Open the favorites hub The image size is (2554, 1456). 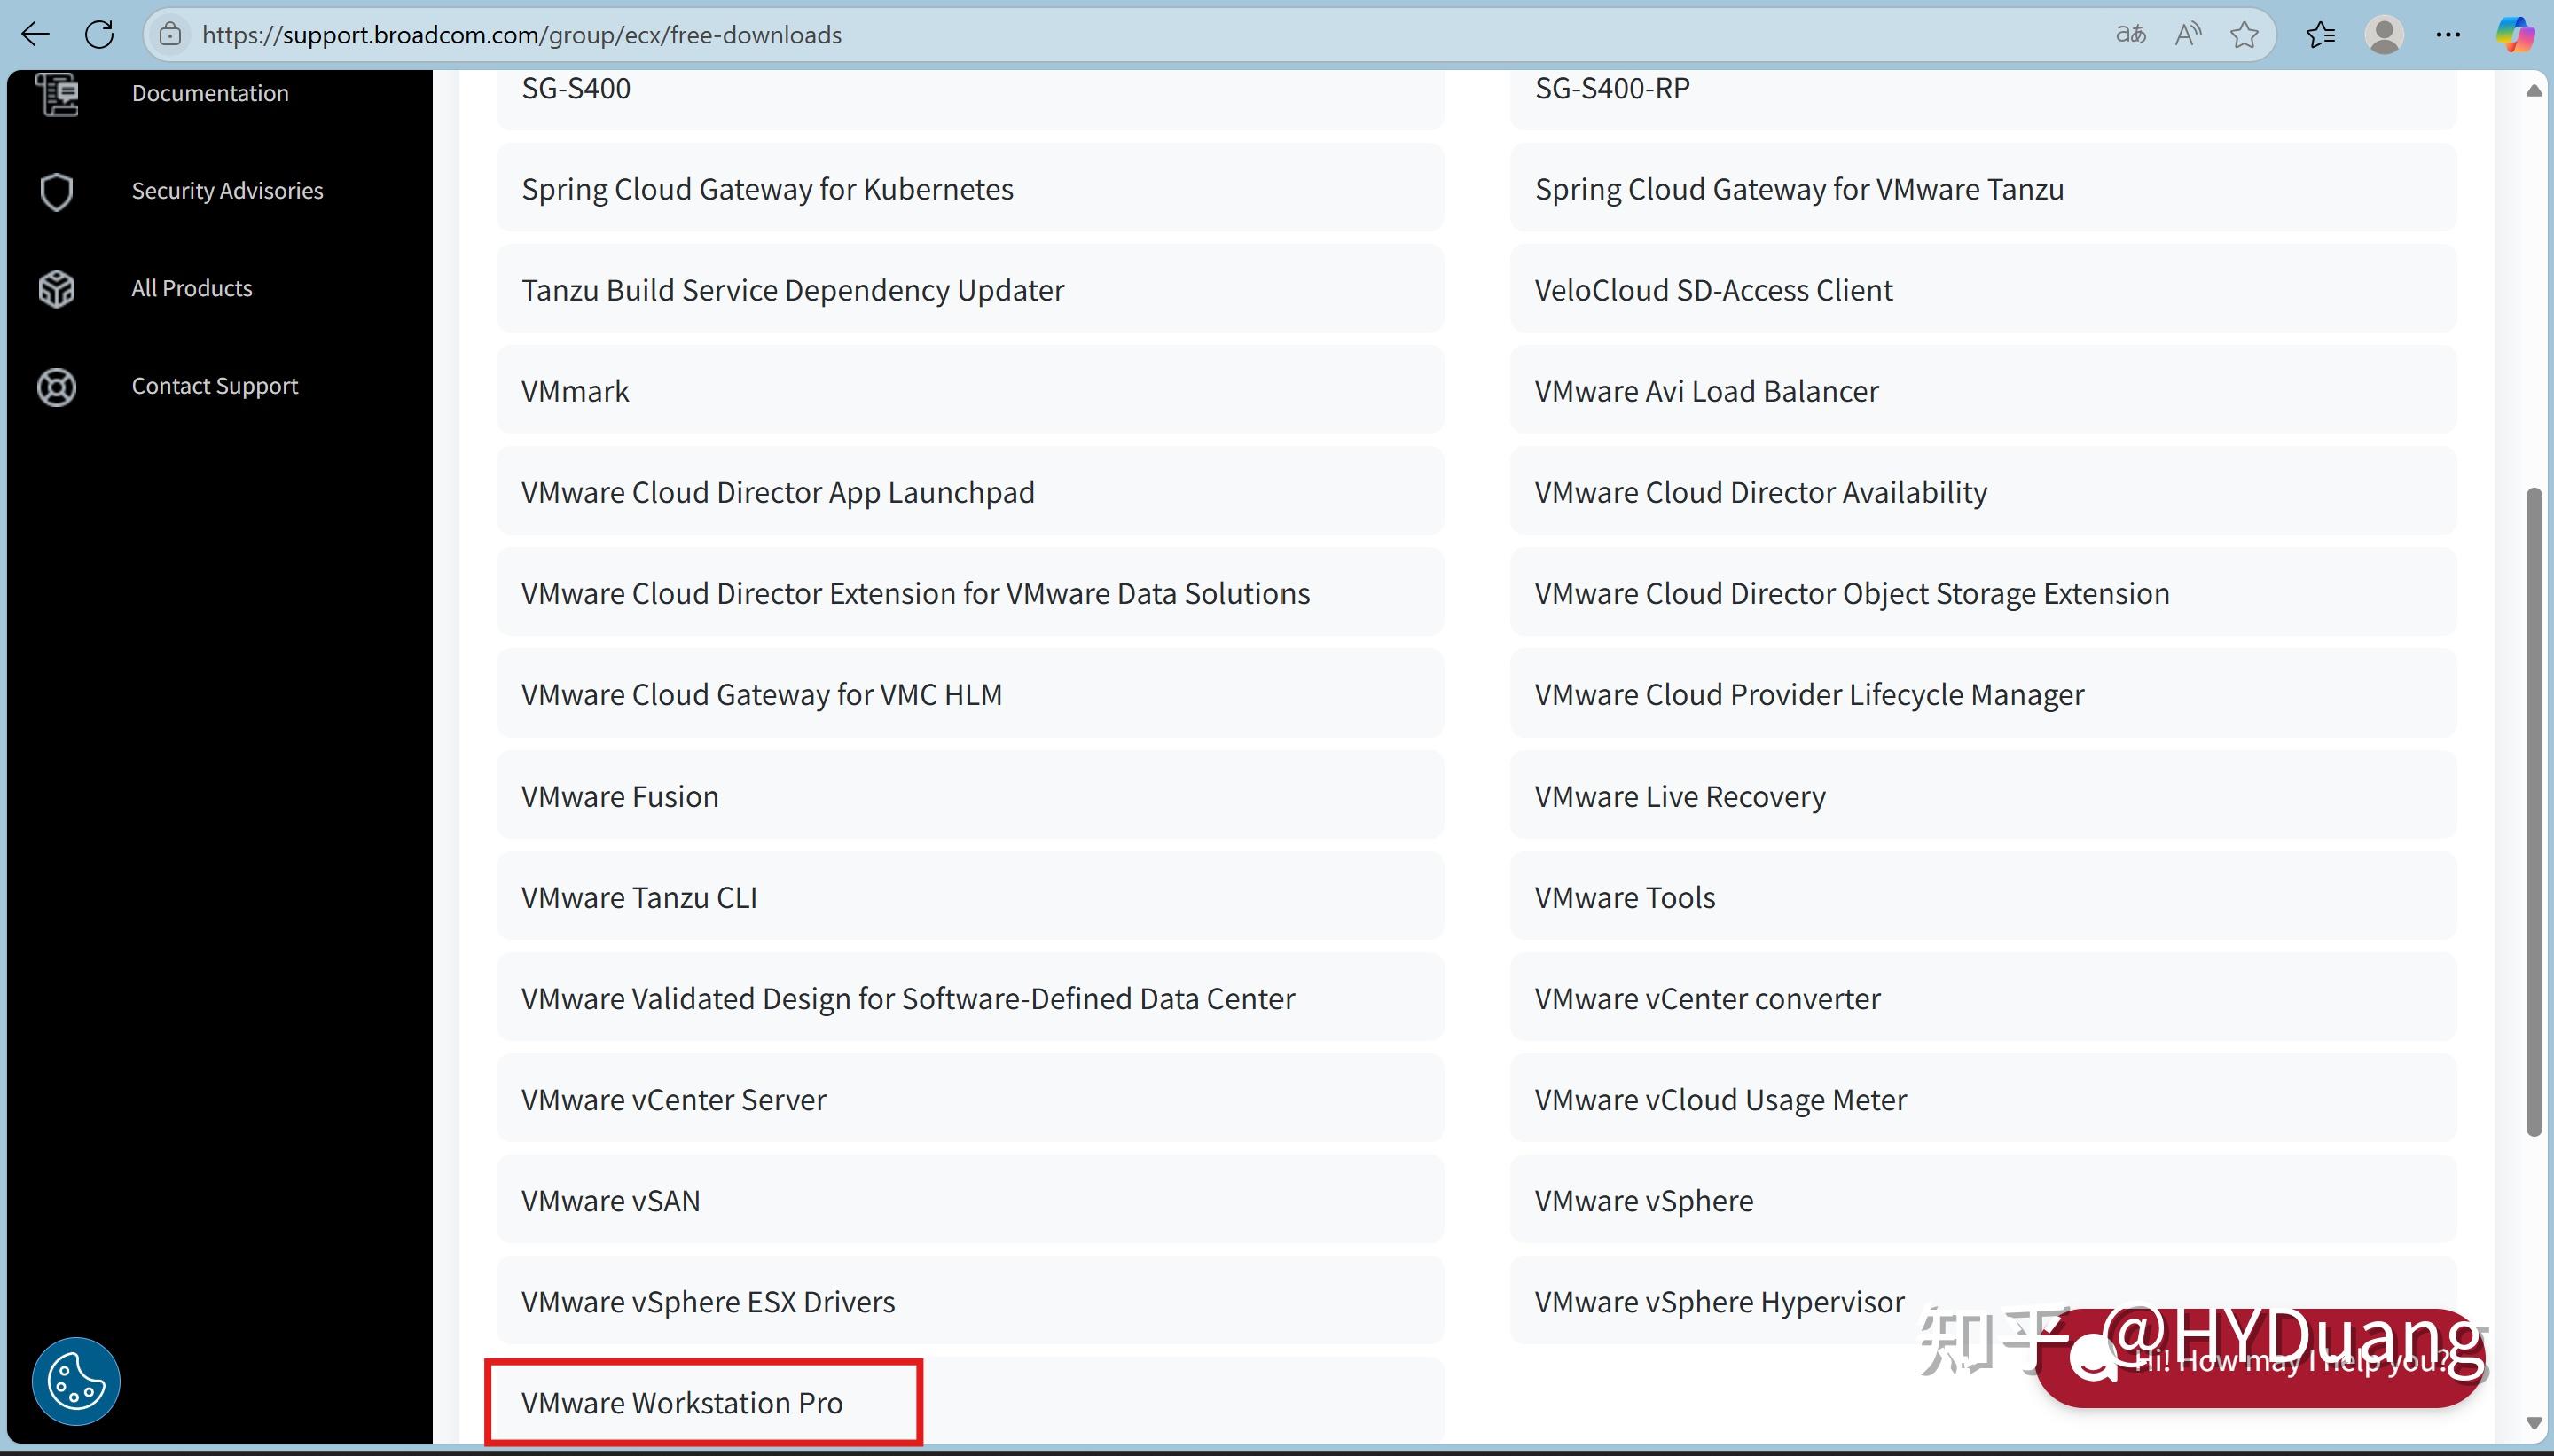[x=2322, y=34]
